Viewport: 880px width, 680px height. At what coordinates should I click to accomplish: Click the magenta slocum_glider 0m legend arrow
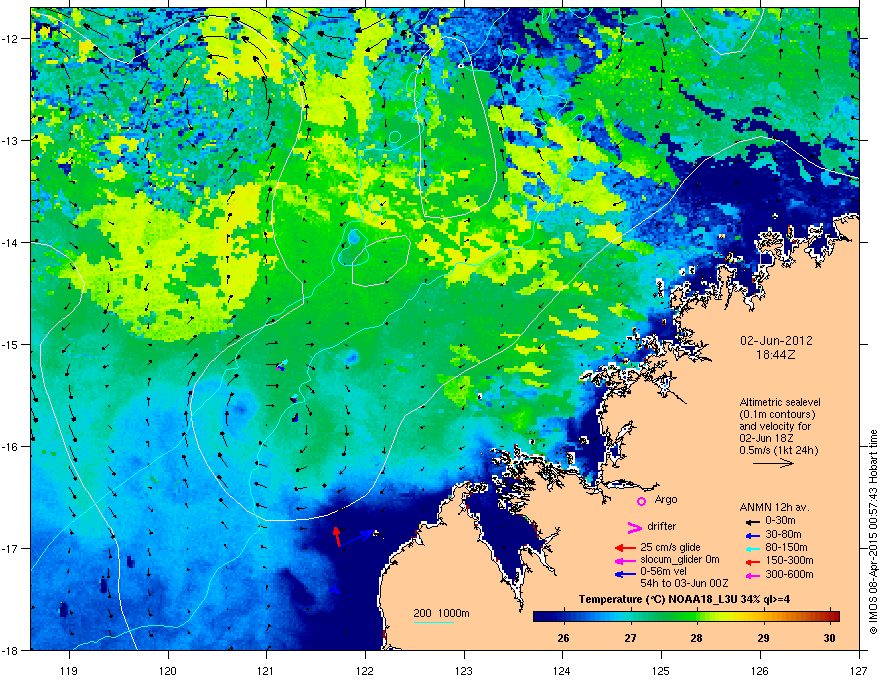(625, 560)
